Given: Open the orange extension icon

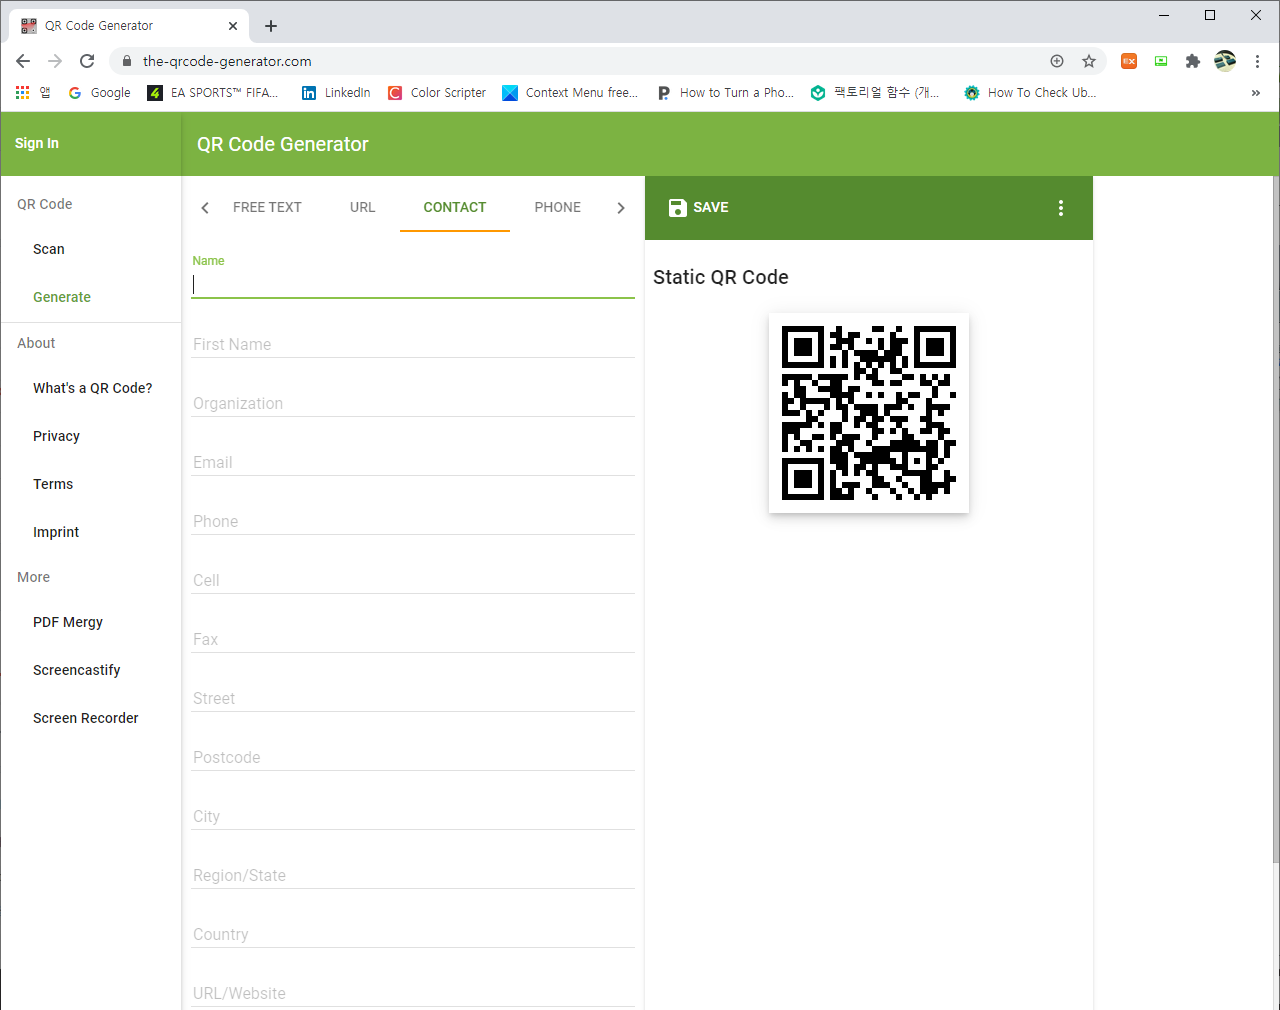Looking at the screenshot, I should tap(1129, 61).
